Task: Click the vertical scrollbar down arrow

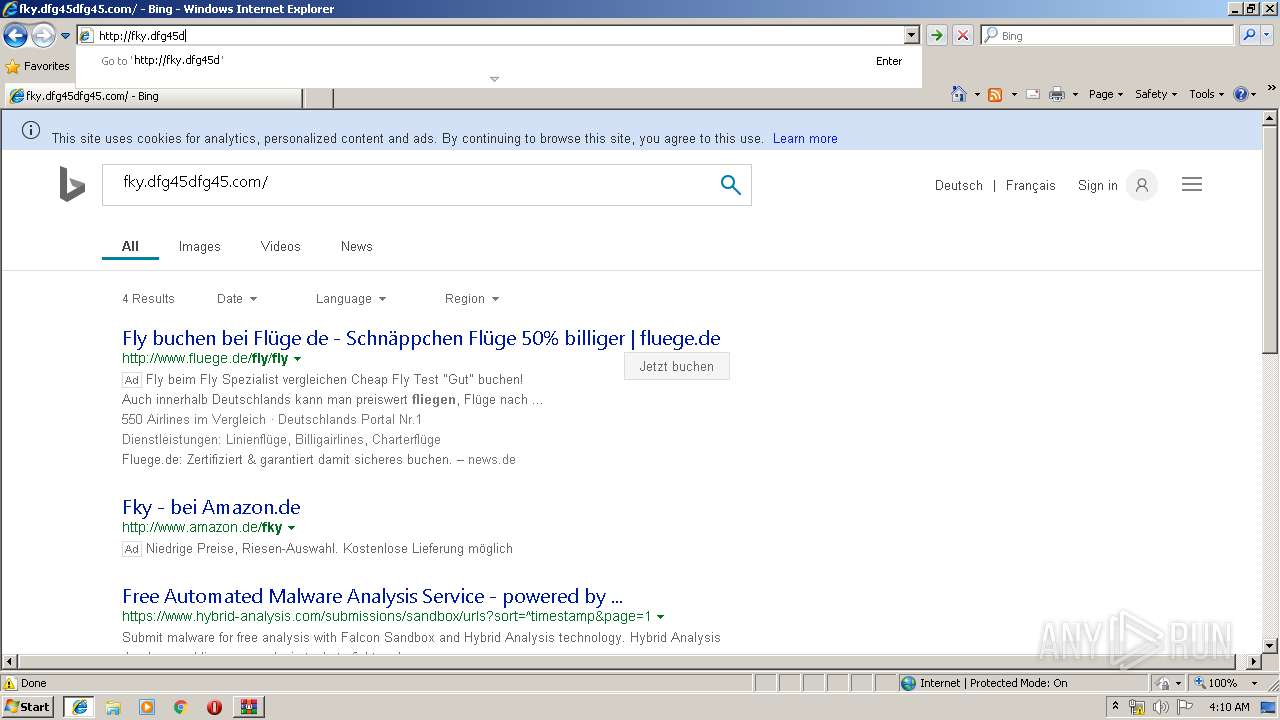Action: 1270,646
